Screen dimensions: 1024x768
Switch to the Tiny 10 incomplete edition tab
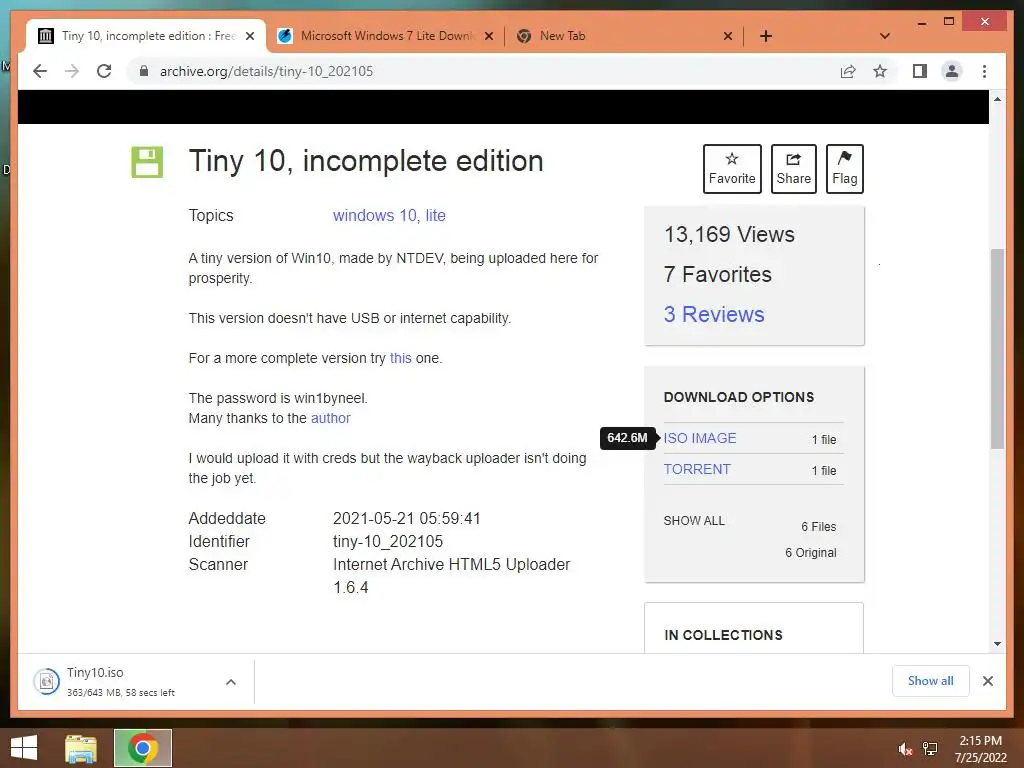[x=146, y=36]
